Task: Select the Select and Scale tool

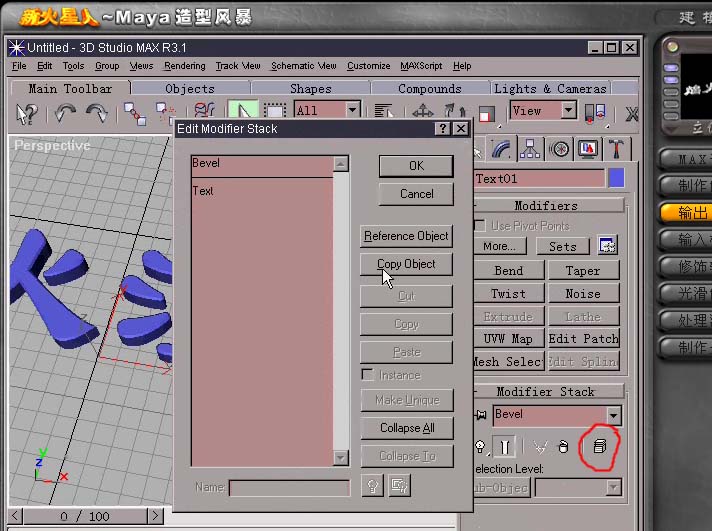Action: tap(486, 114)
